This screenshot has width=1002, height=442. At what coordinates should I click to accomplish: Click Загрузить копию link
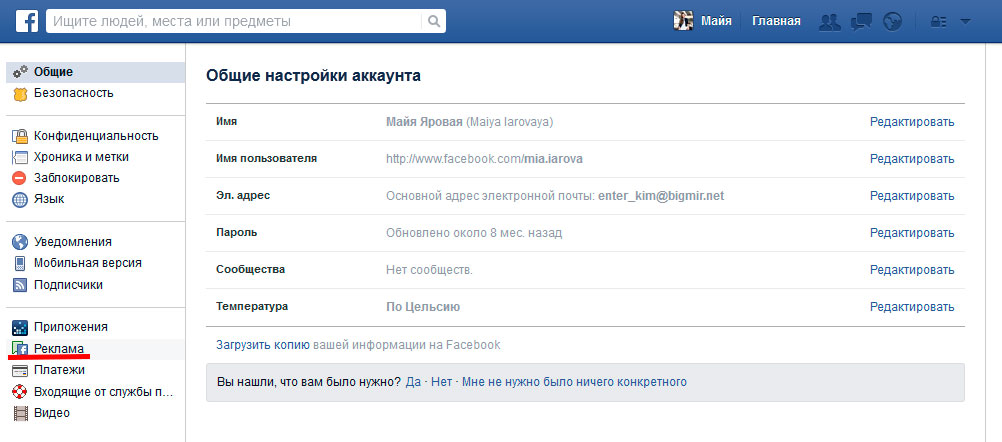coord(262,345)
